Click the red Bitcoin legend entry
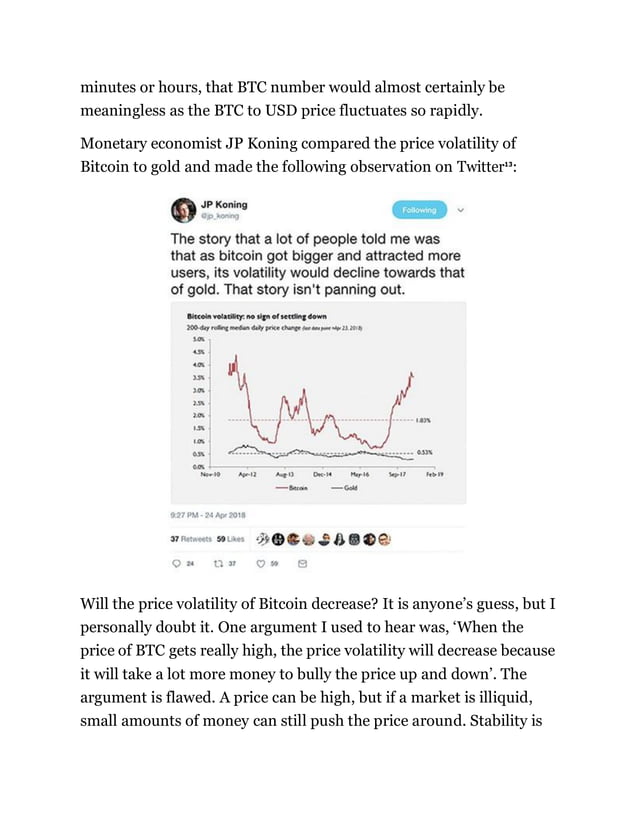638x825 pixels. point(291,487)
